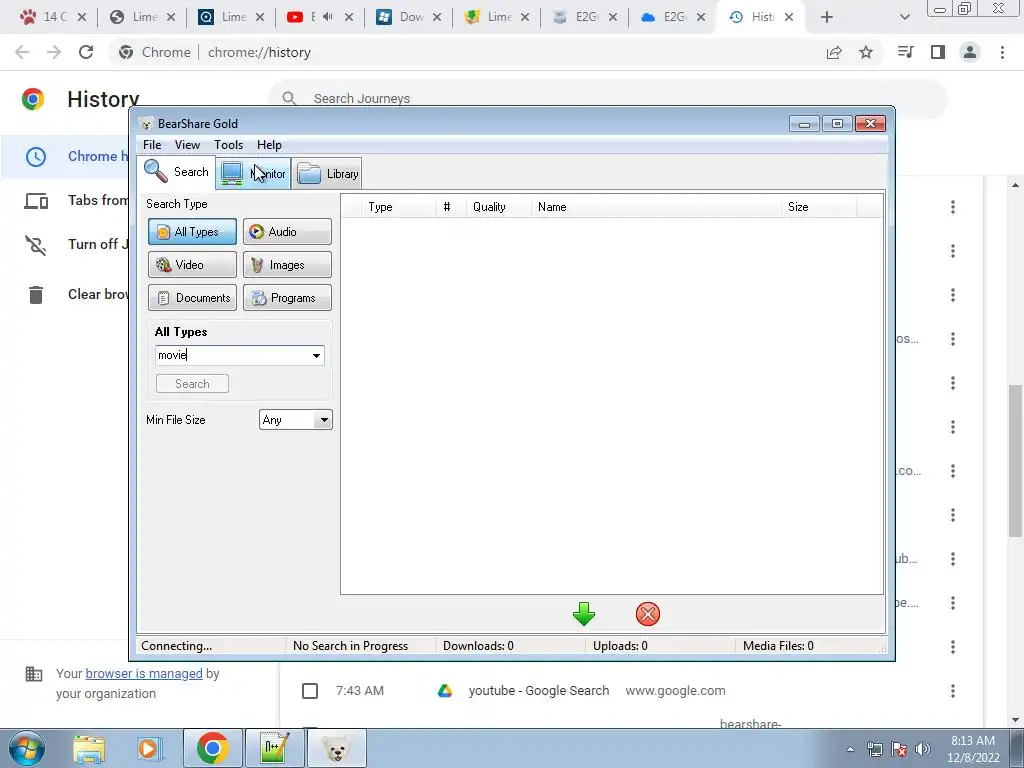Screen dimensions: 1024x768
Task: Sort results by Type column
Action: 397,207
